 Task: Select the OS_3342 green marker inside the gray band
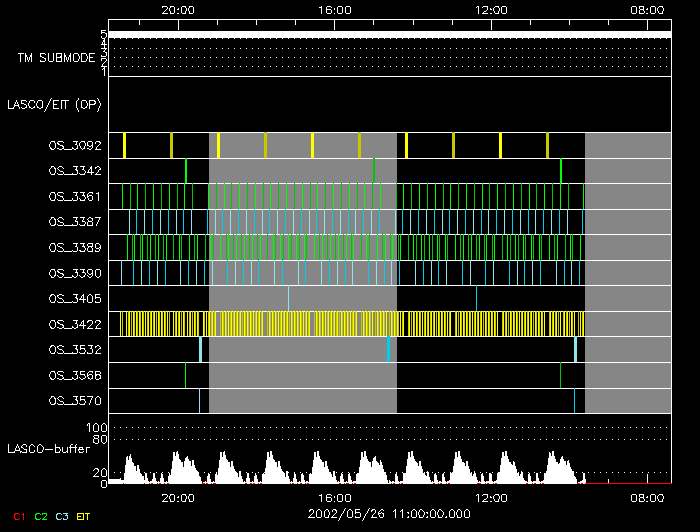(374, 170)
